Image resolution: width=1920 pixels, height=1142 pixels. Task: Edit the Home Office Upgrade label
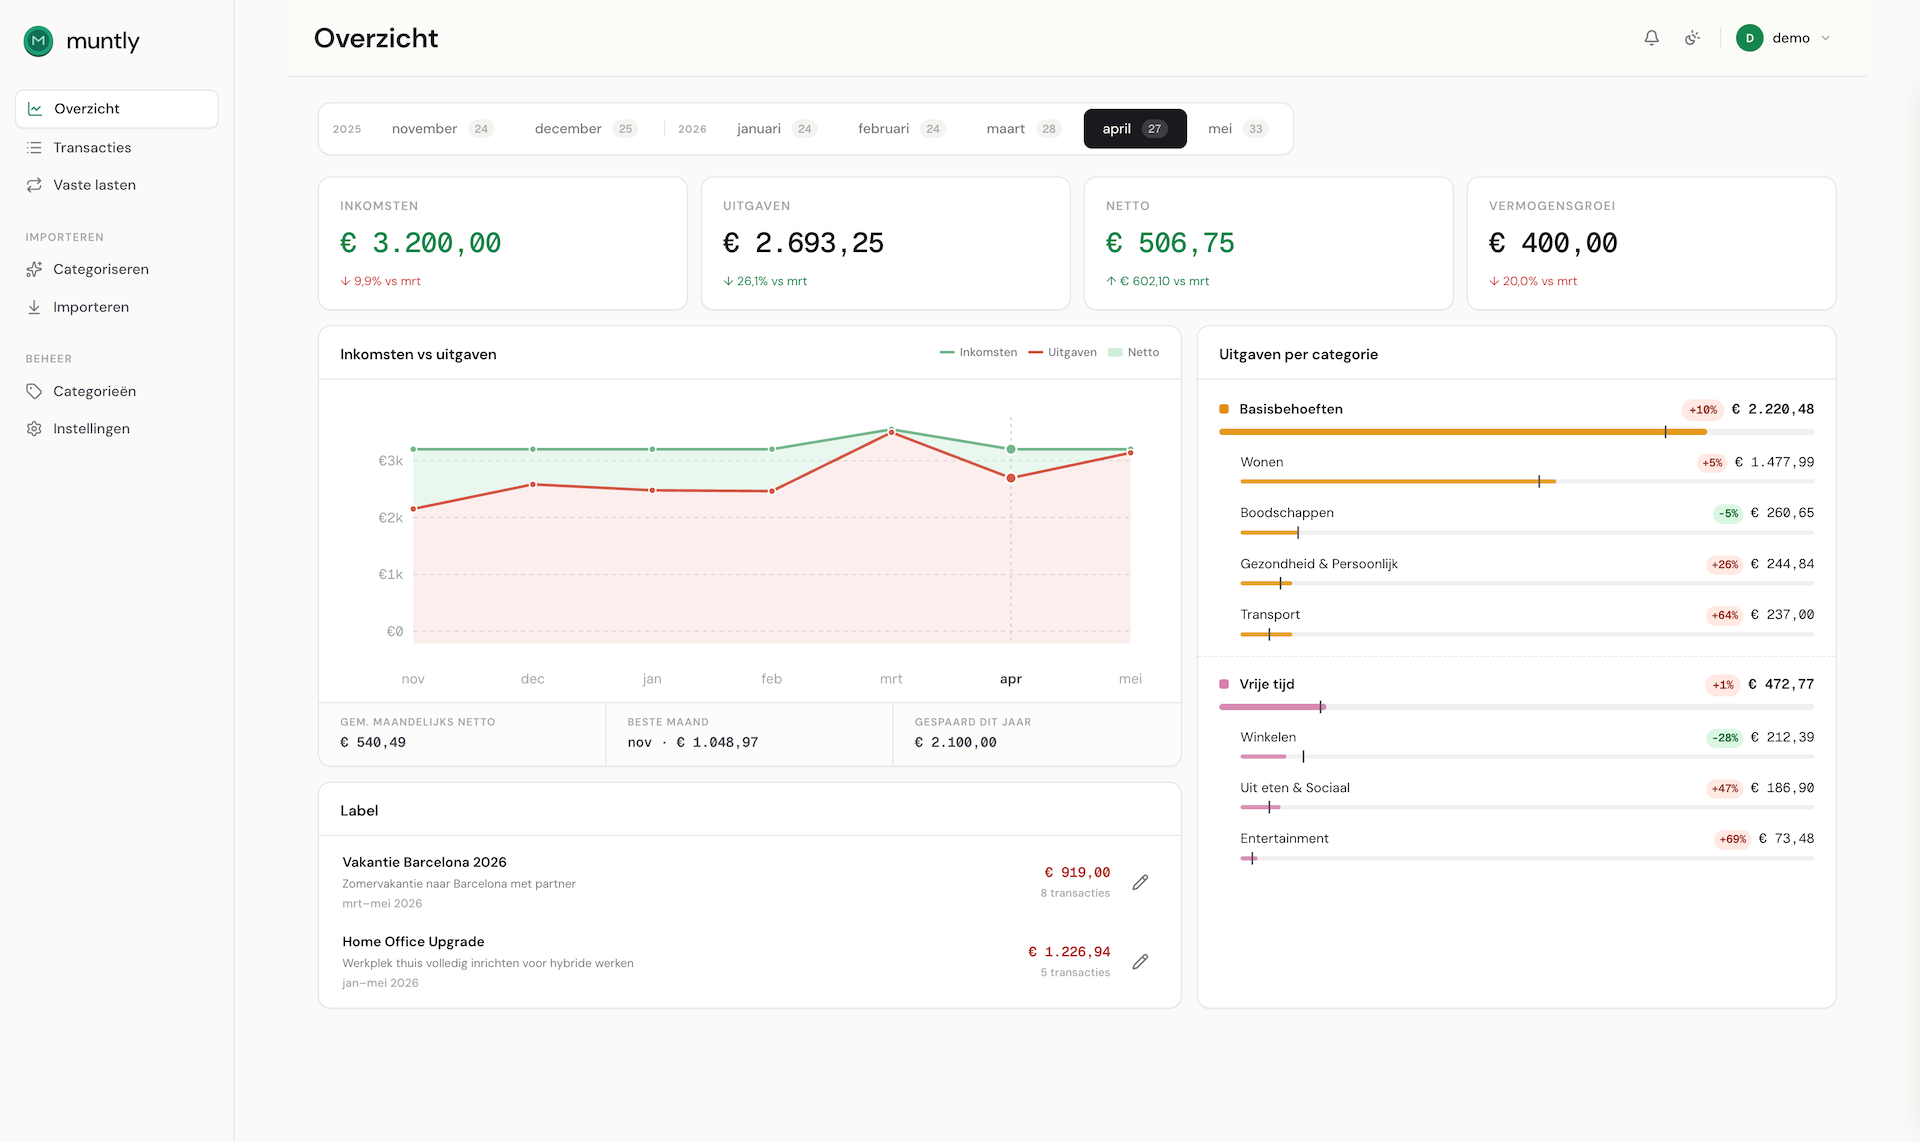(x=1140, y=962)
